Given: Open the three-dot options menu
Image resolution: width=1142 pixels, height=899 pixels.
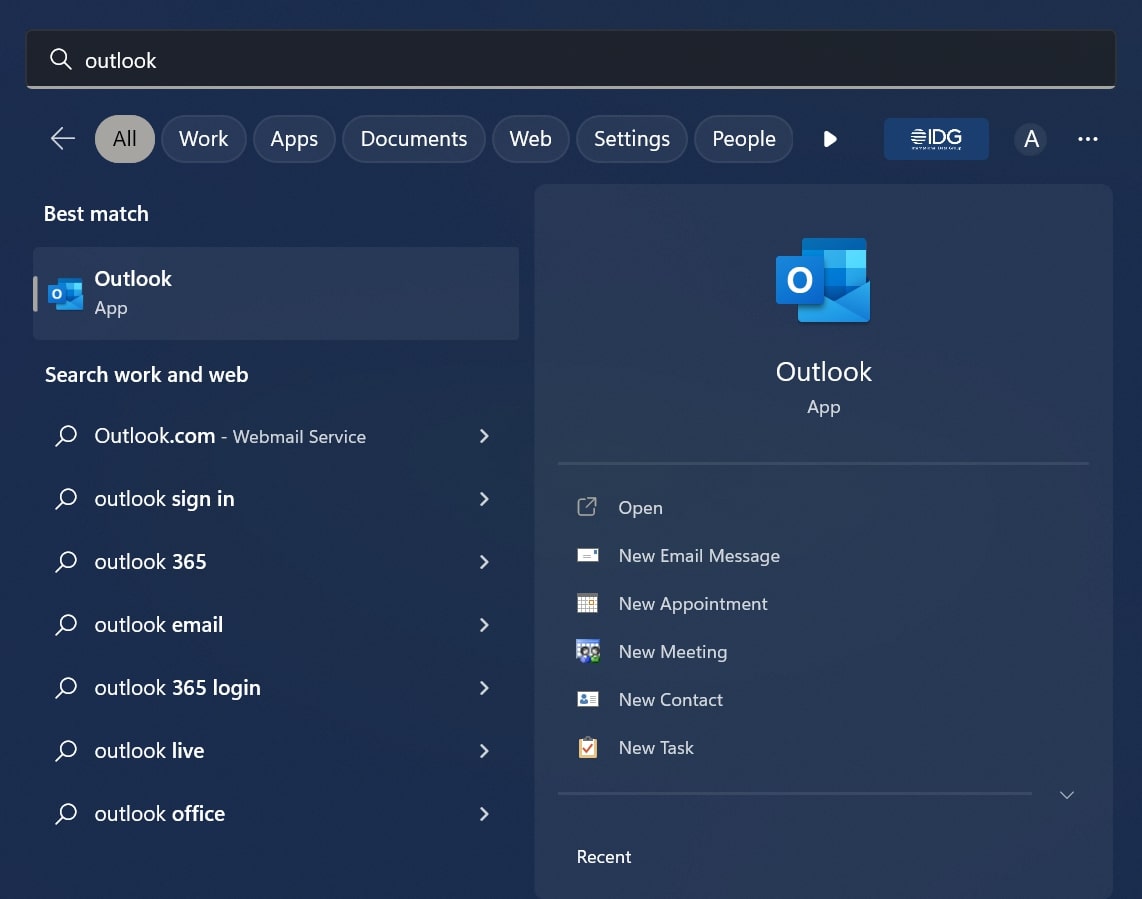Looking at the screenshot, I should point(1087,138).
